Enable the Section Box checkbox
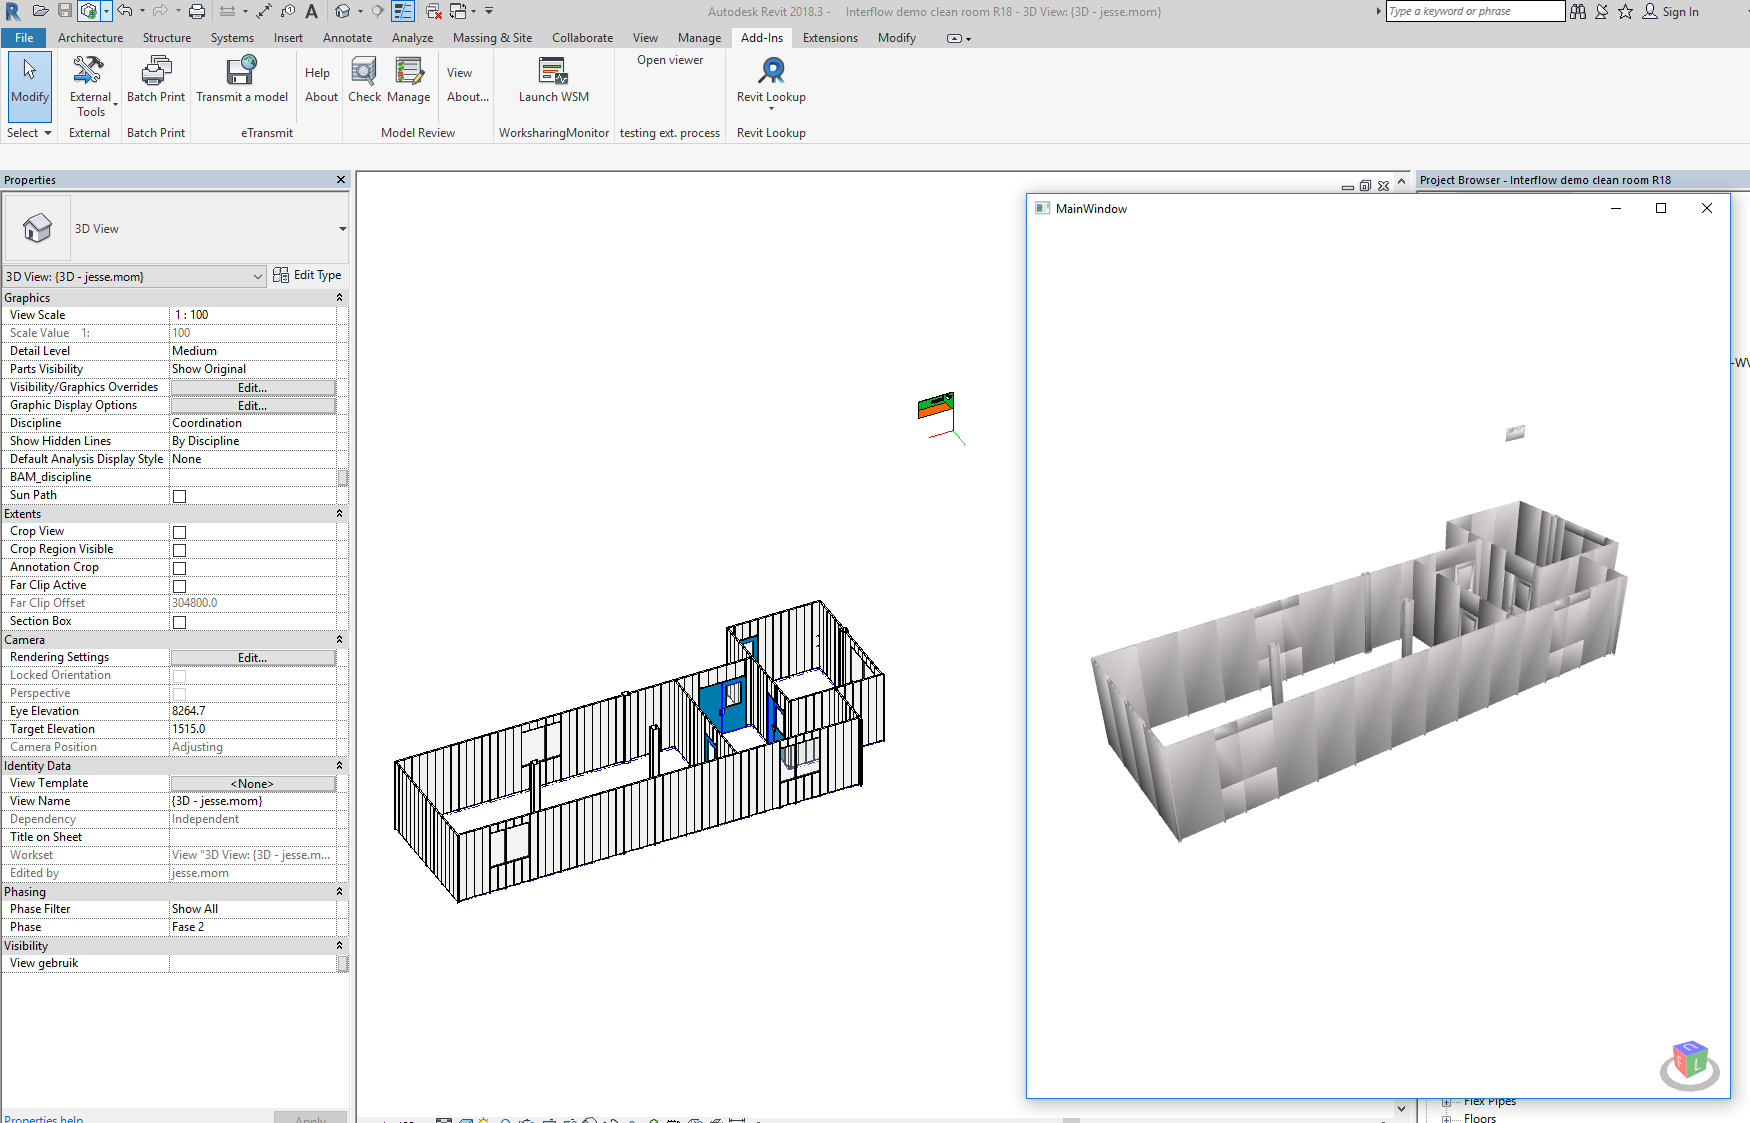Viewport: 1750px width, 1123px height. click(178, 621)
